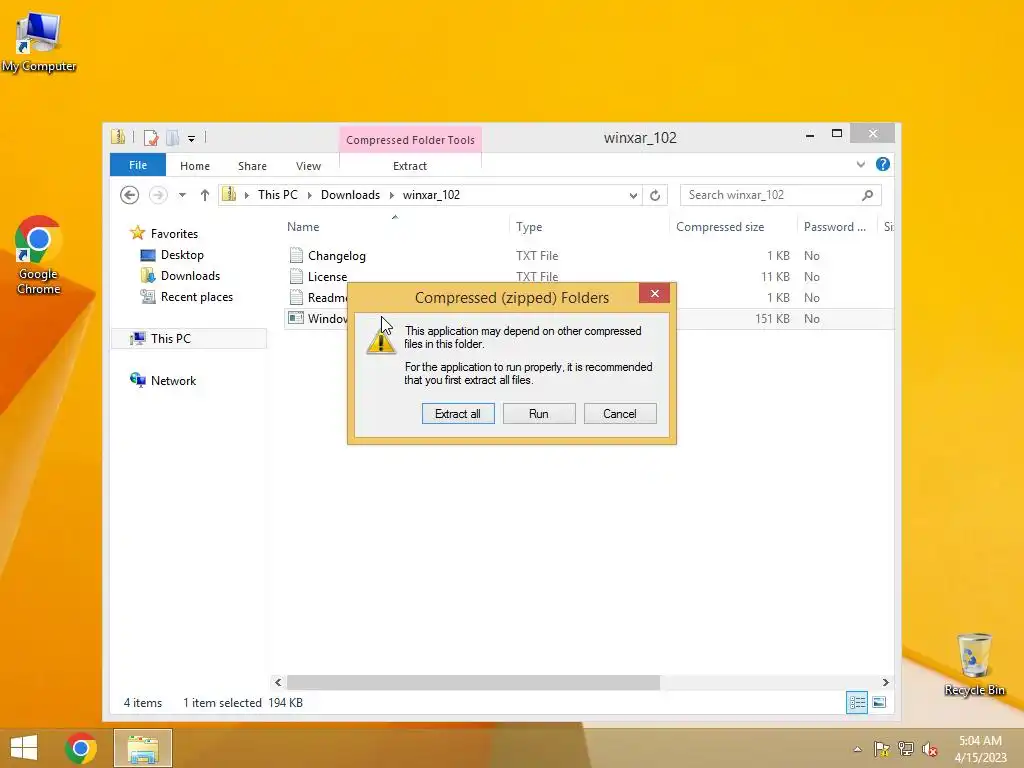The height and width of the screenshot is (768, 1024).
Task: Open the Windows Start button
Action: [24, 748]
